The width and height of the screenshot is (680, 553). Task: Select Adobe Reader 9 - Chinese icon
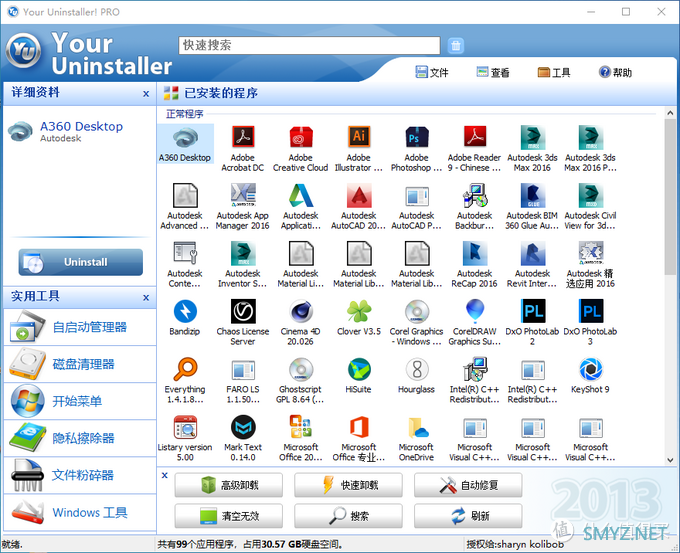pos(474,138)
